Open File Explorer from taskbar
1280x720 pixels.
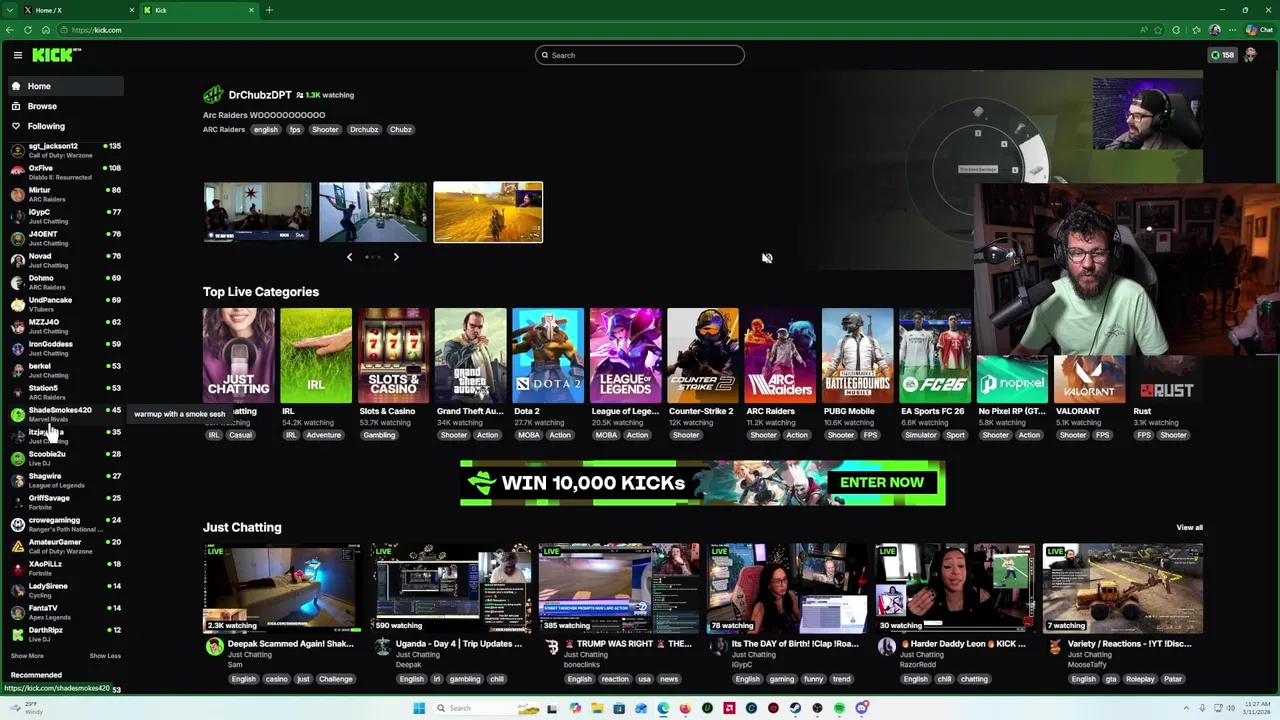click(x=597, y=708)
